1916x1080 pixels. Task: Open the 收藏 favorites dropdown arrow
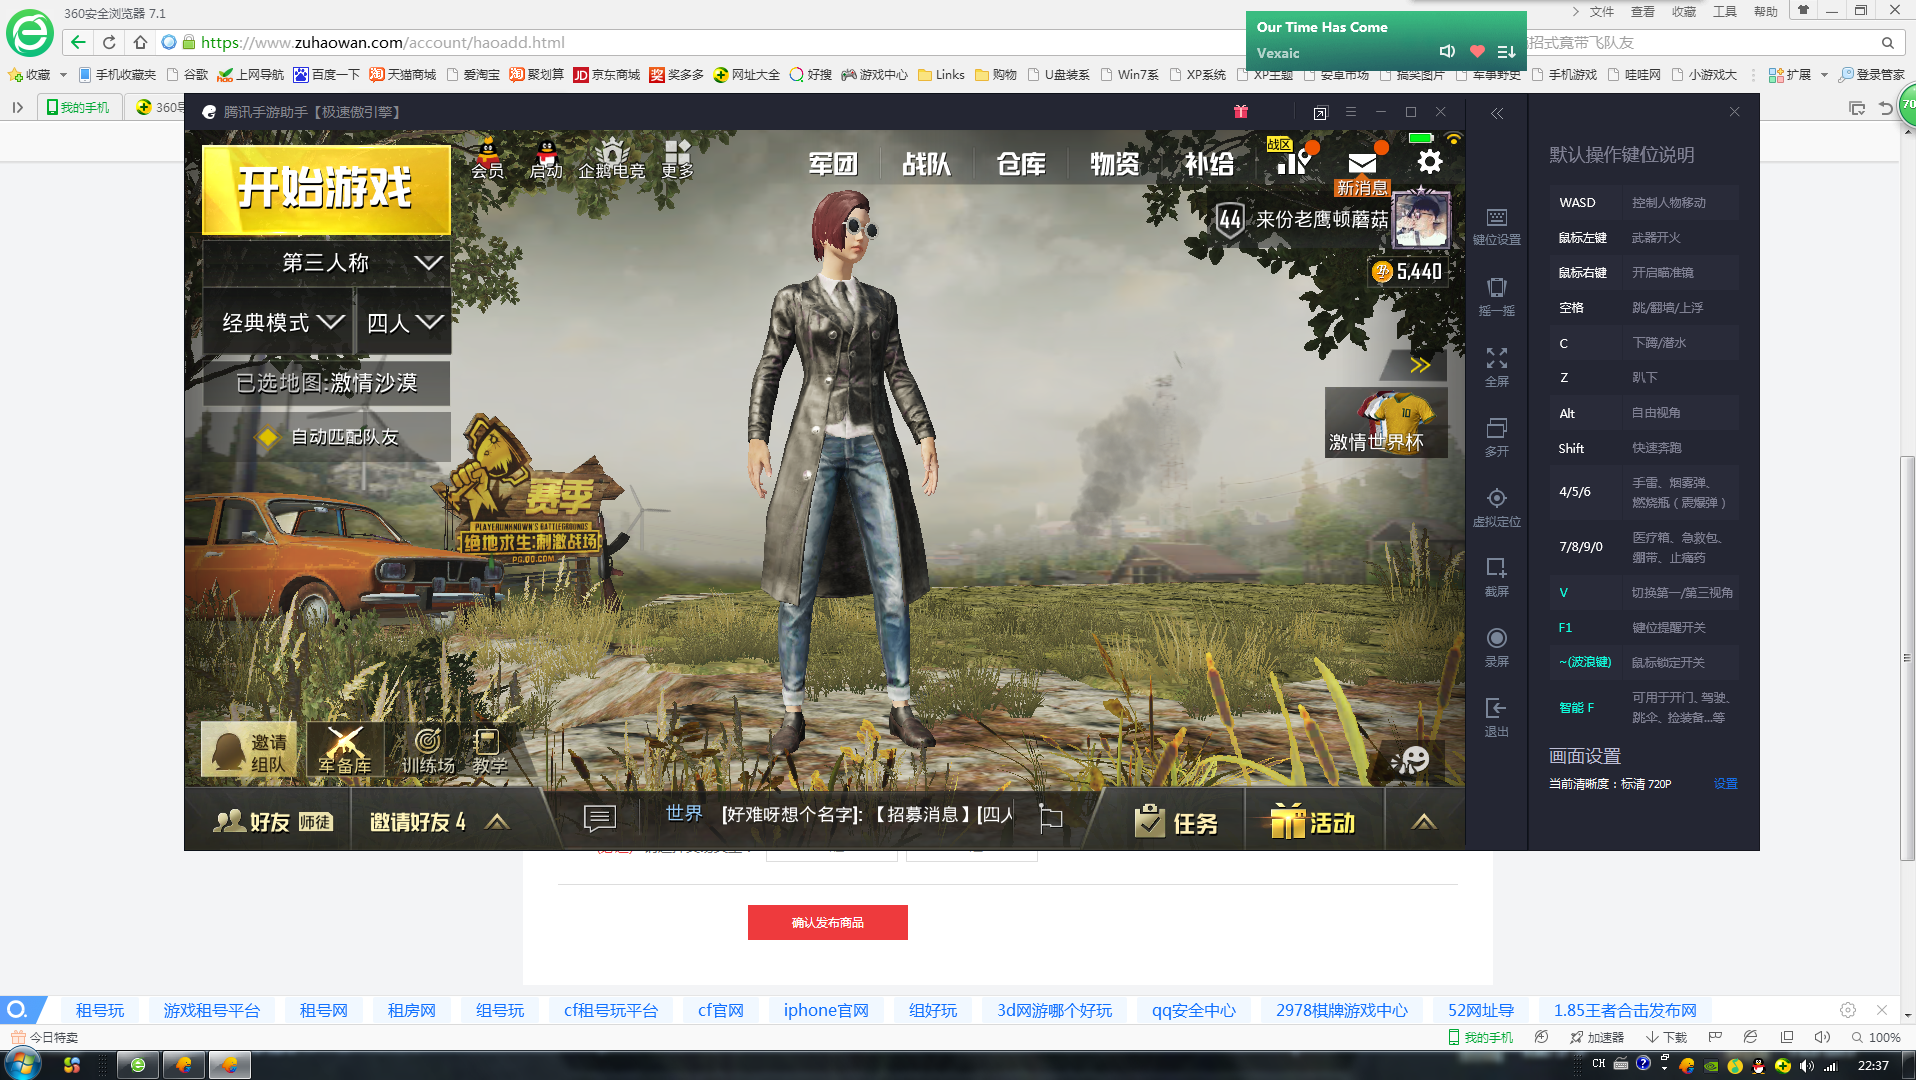[x=63, y=75]
